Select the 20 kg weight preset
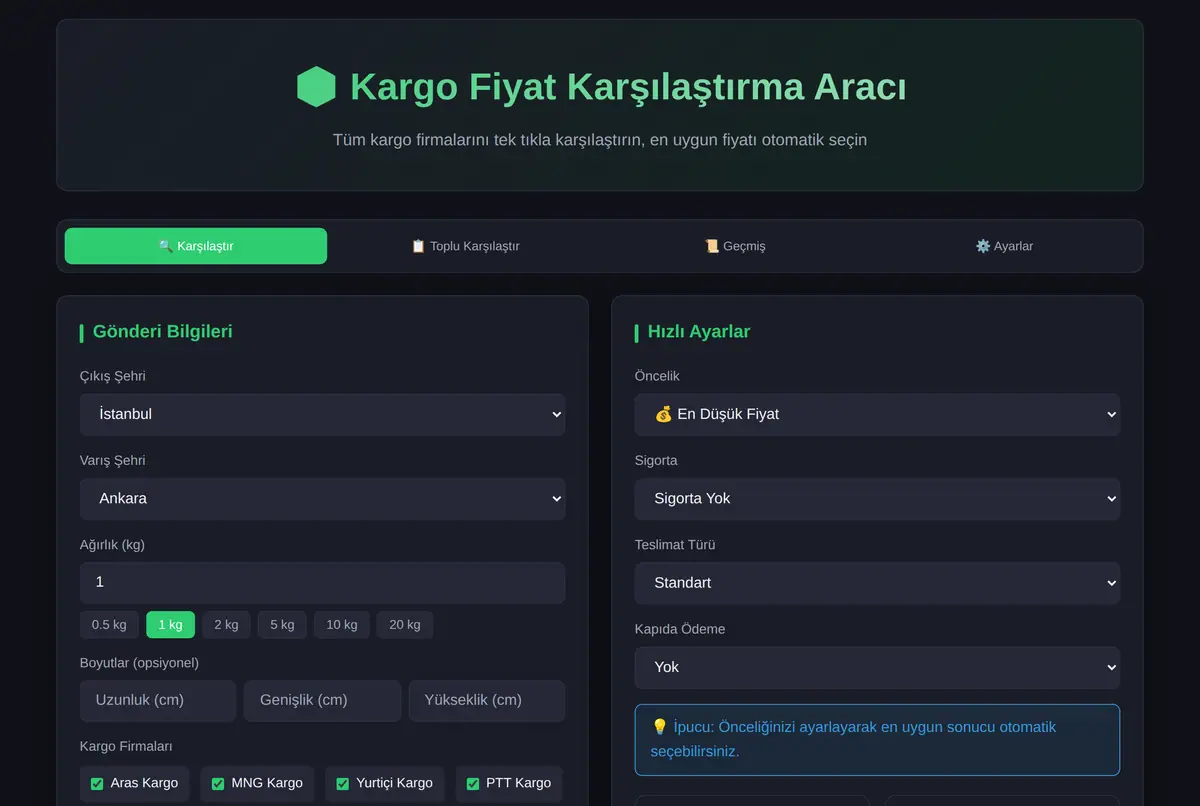Image resolution: width=1200 pixels, height=806 pixels. (x=405, y=625)
